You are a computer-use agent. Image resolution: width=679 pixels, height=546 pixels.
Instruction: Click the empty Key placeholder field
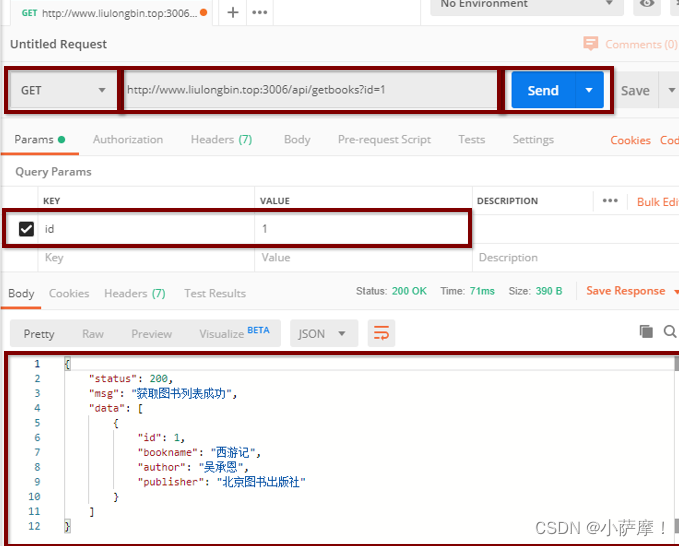click(146, 258)
